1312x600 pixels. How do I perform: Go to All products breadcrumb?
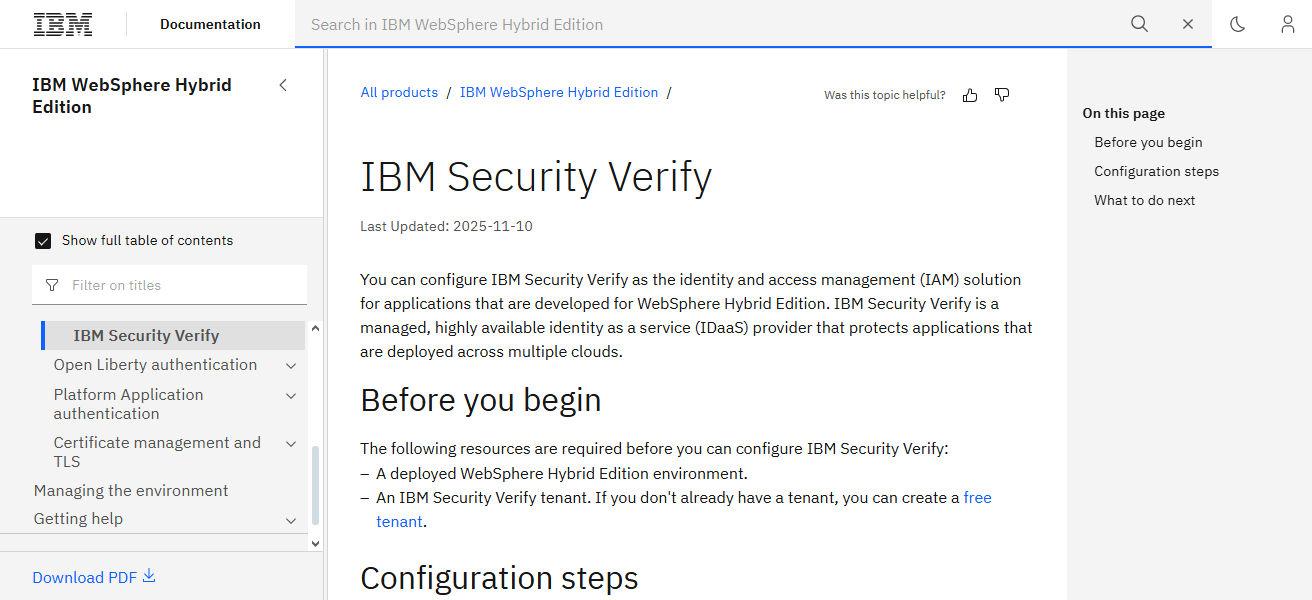coord(399,92)
